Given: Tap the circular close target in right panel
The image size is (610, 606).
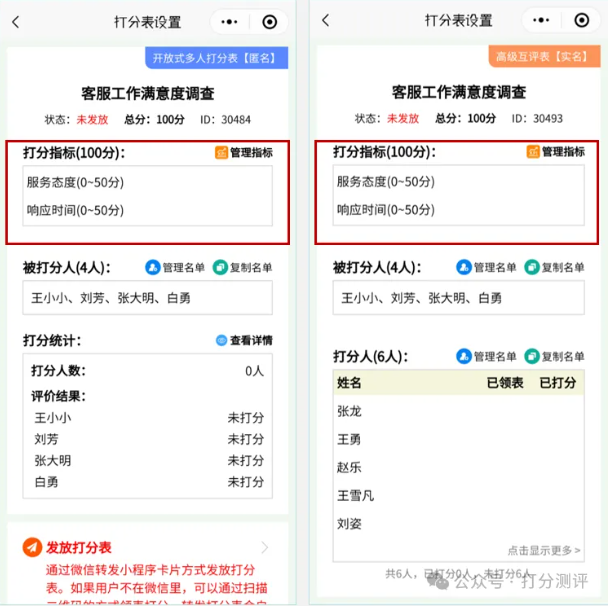Looking at the screenshot, I should pyautogui.click(x=582, y=20).
